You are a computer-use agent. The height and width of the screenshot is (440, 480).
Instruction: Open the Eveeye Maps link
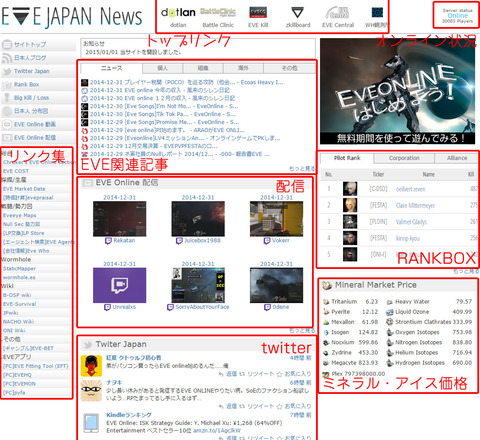20,215
